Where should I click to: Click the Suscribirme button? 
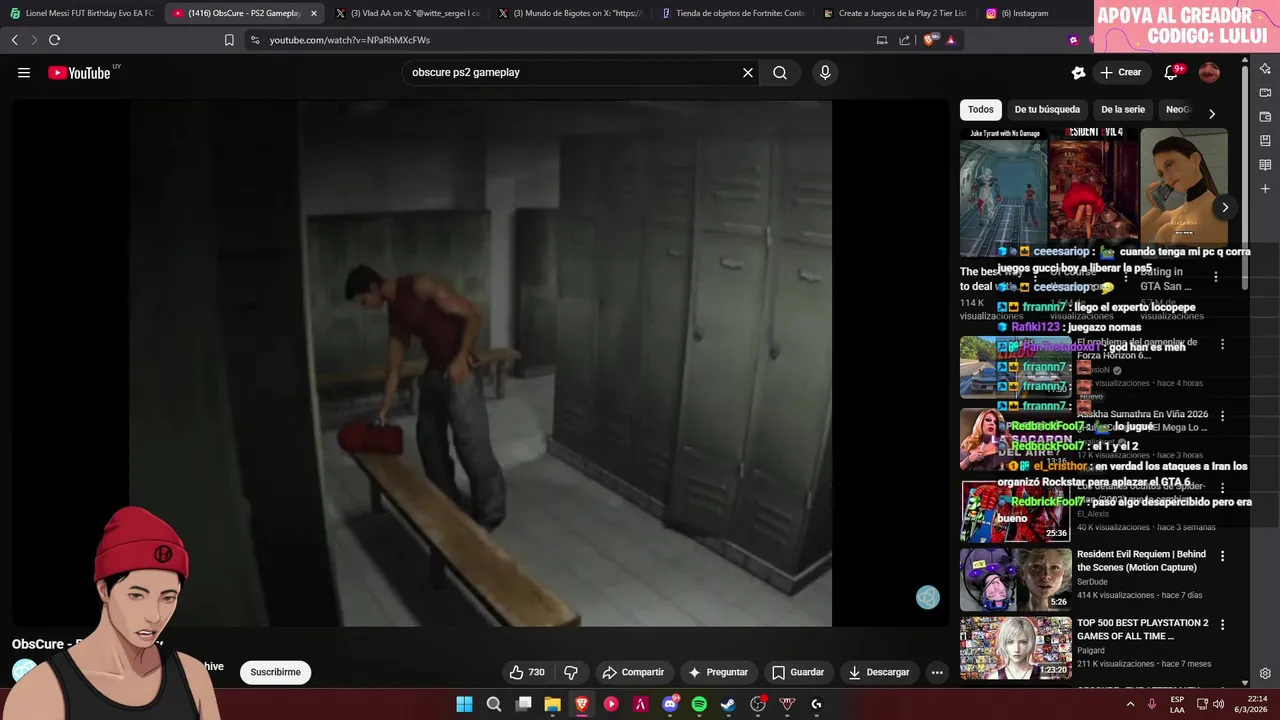[275, 672]
